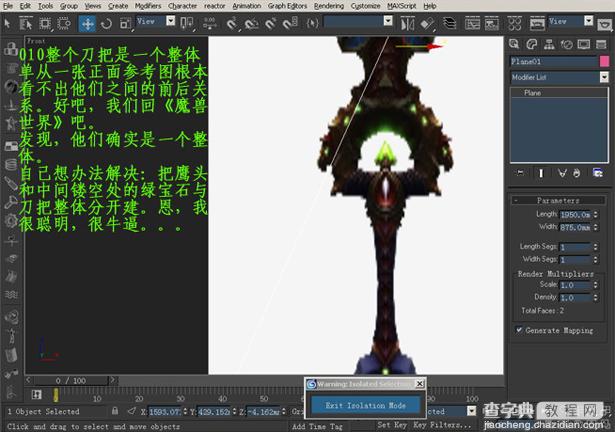Click the Density value field
The image size is (615, 432).
(575, 298)
